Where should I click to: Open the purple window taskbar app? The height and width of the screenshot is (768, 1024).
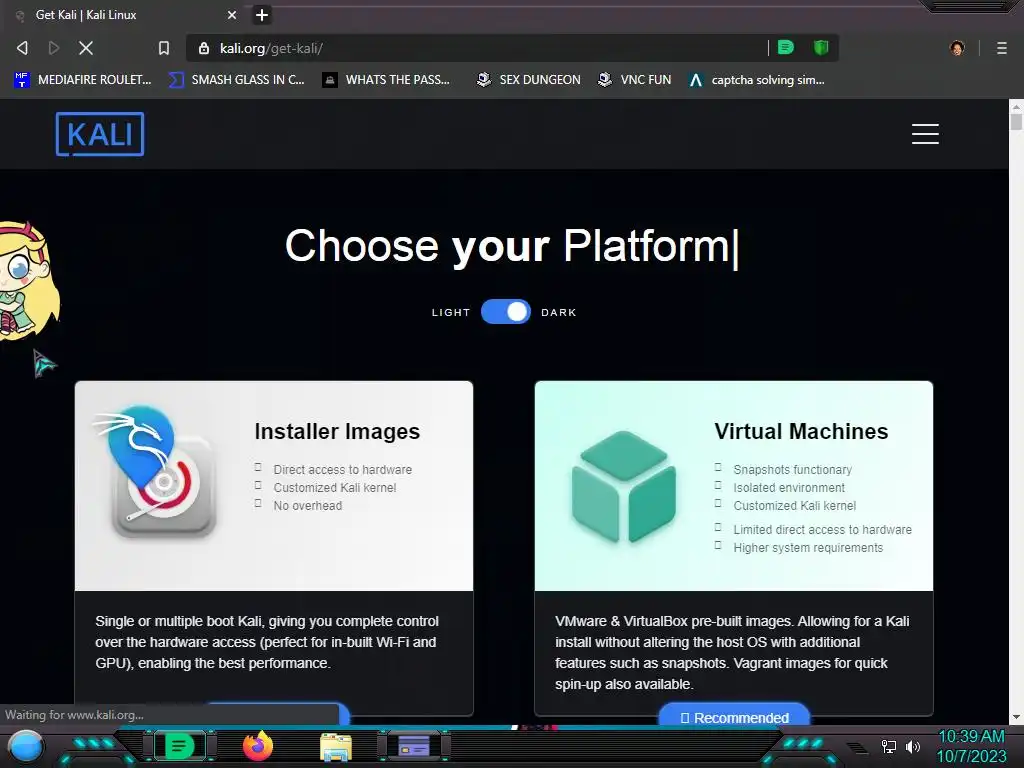tap(414, 745)
